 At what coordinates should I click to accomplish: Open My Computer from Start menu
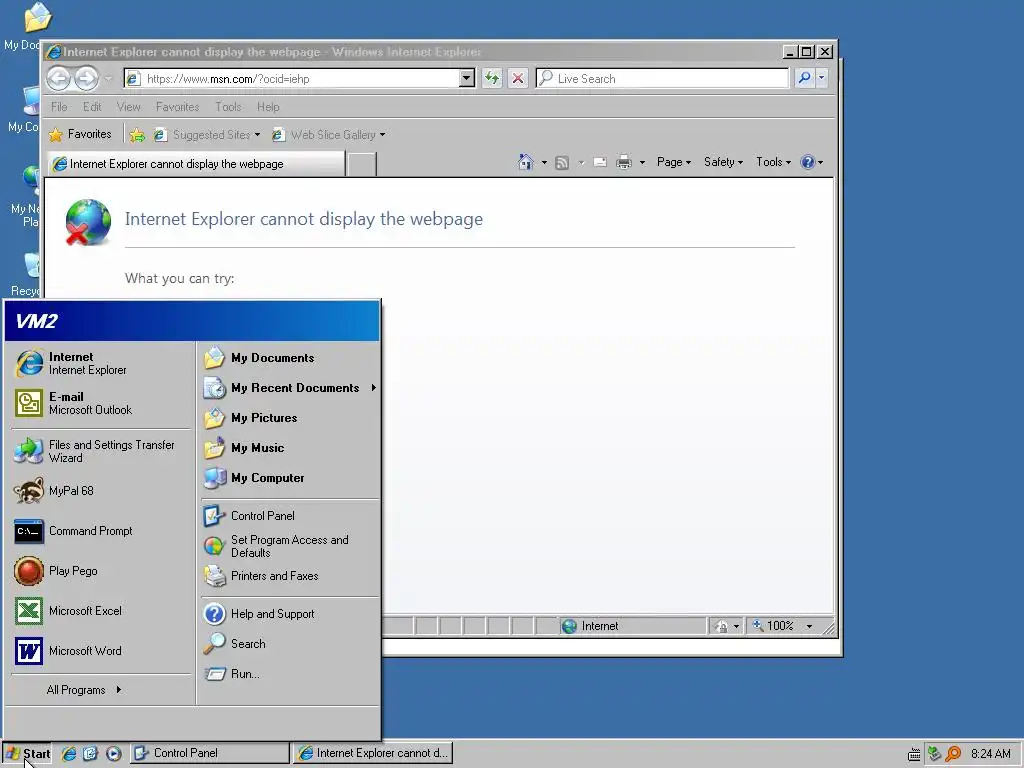289,478
